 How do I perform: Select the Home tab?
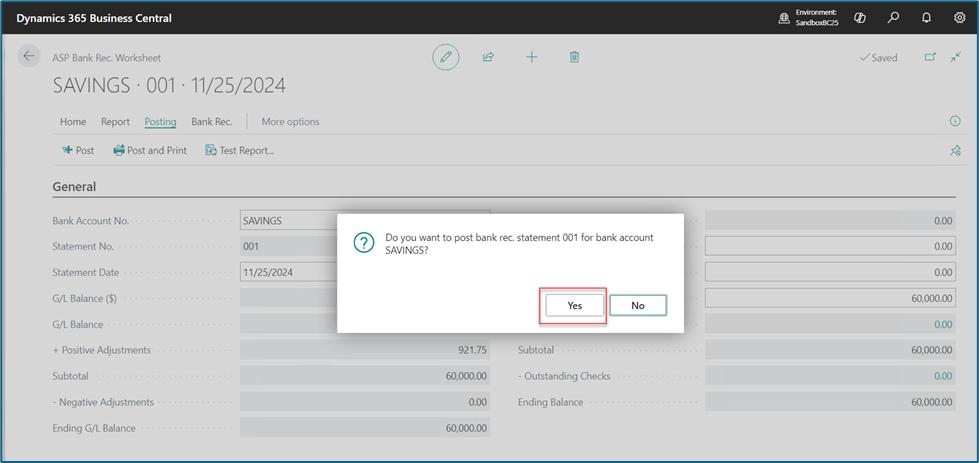(x=73, y=122)
